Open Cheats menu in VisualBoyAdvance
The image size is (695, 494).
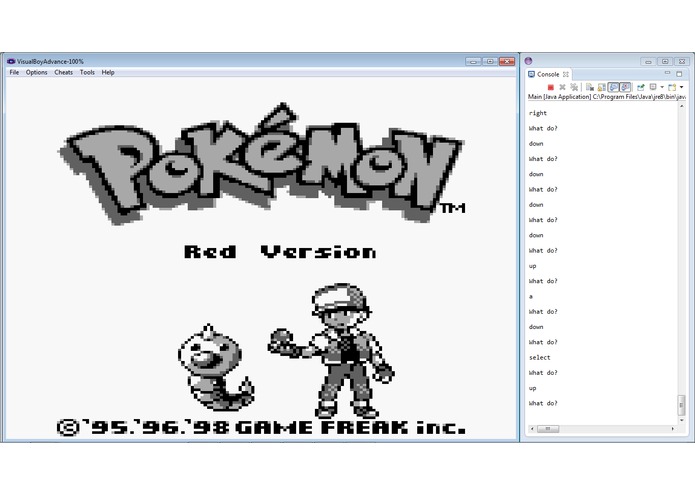(x=63, y=72)
